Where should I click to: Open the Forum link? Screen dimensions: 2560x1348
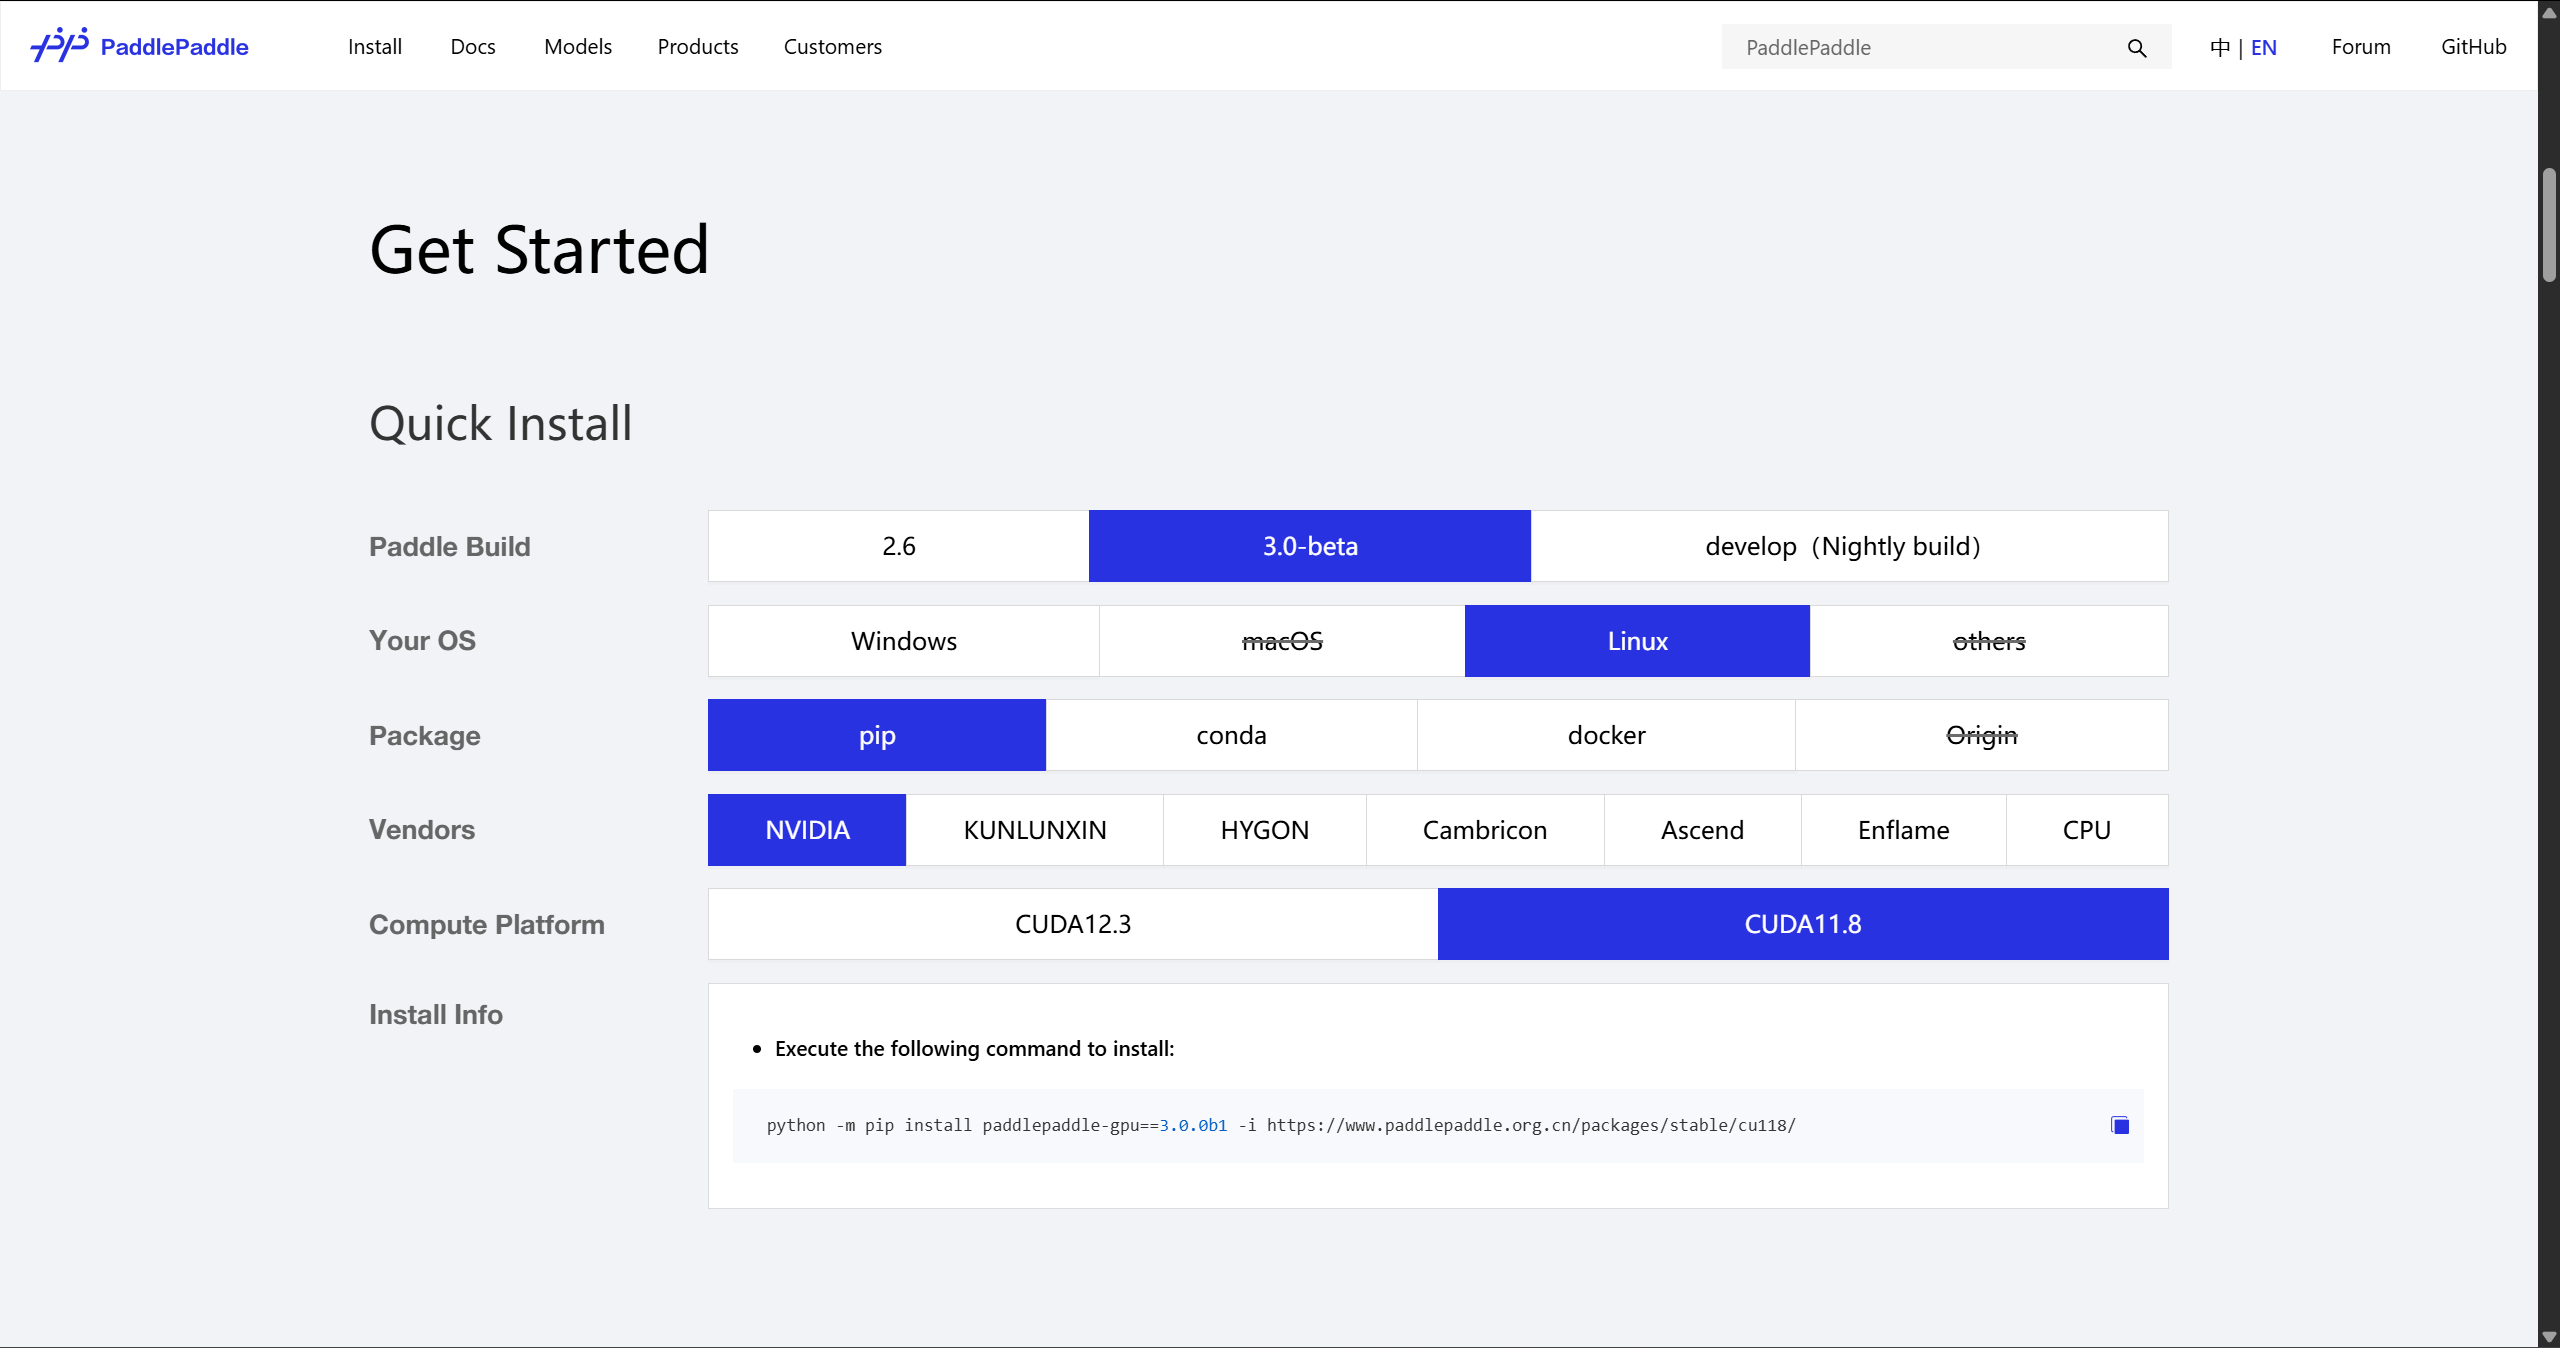coord(2360,47)
